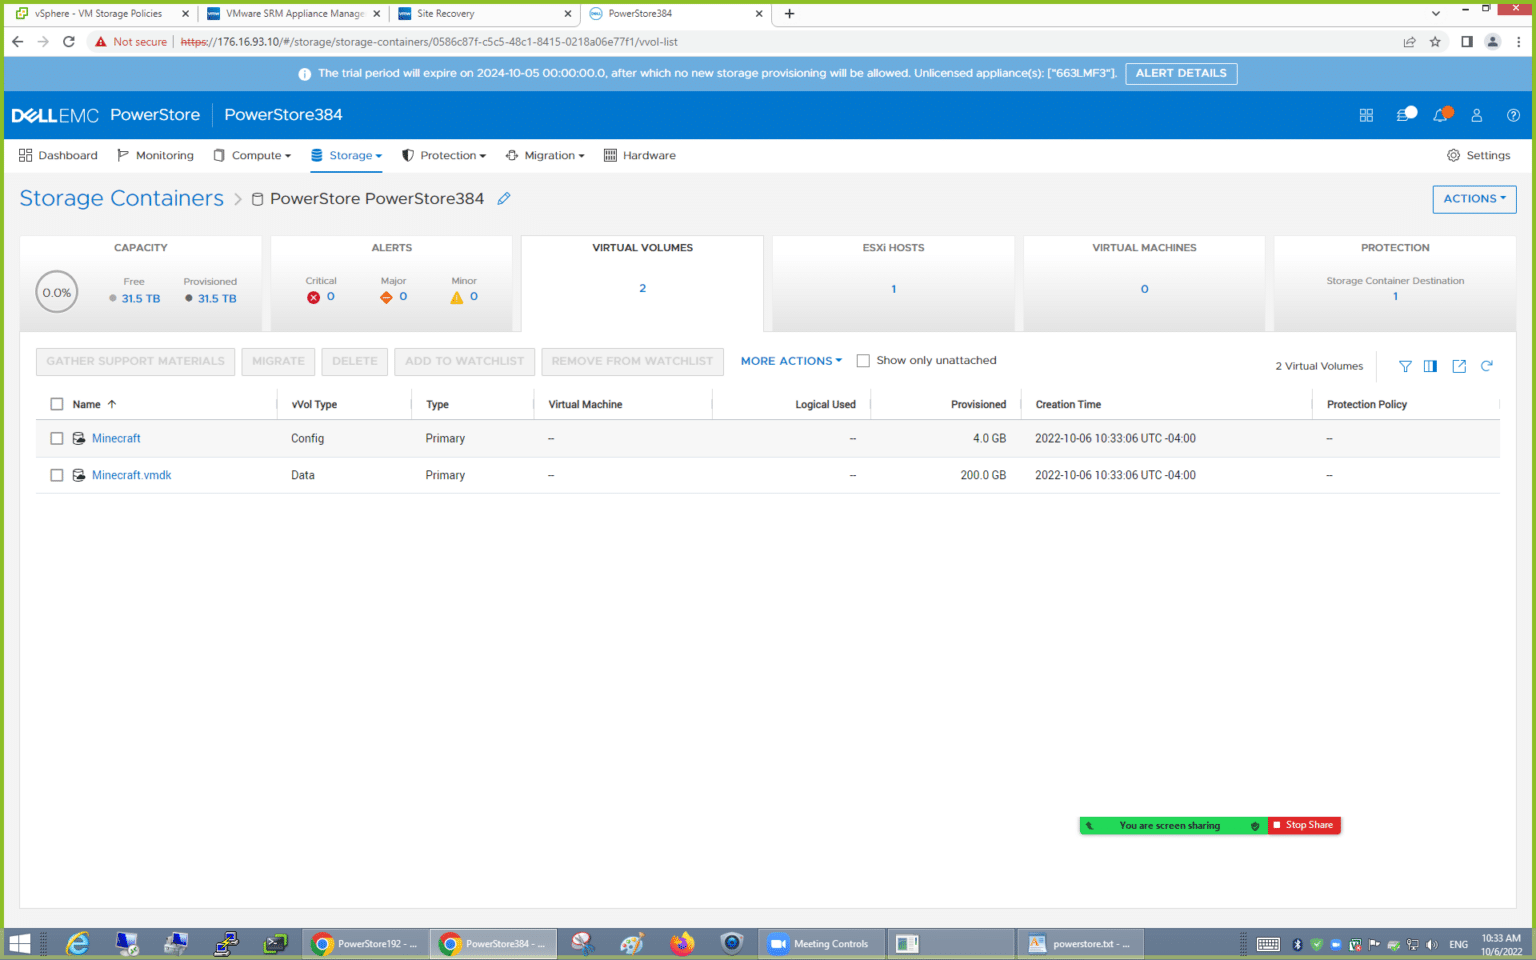1536x960 pixels.
Task: Click the Not secure warning icon
Action: (101, 41)
